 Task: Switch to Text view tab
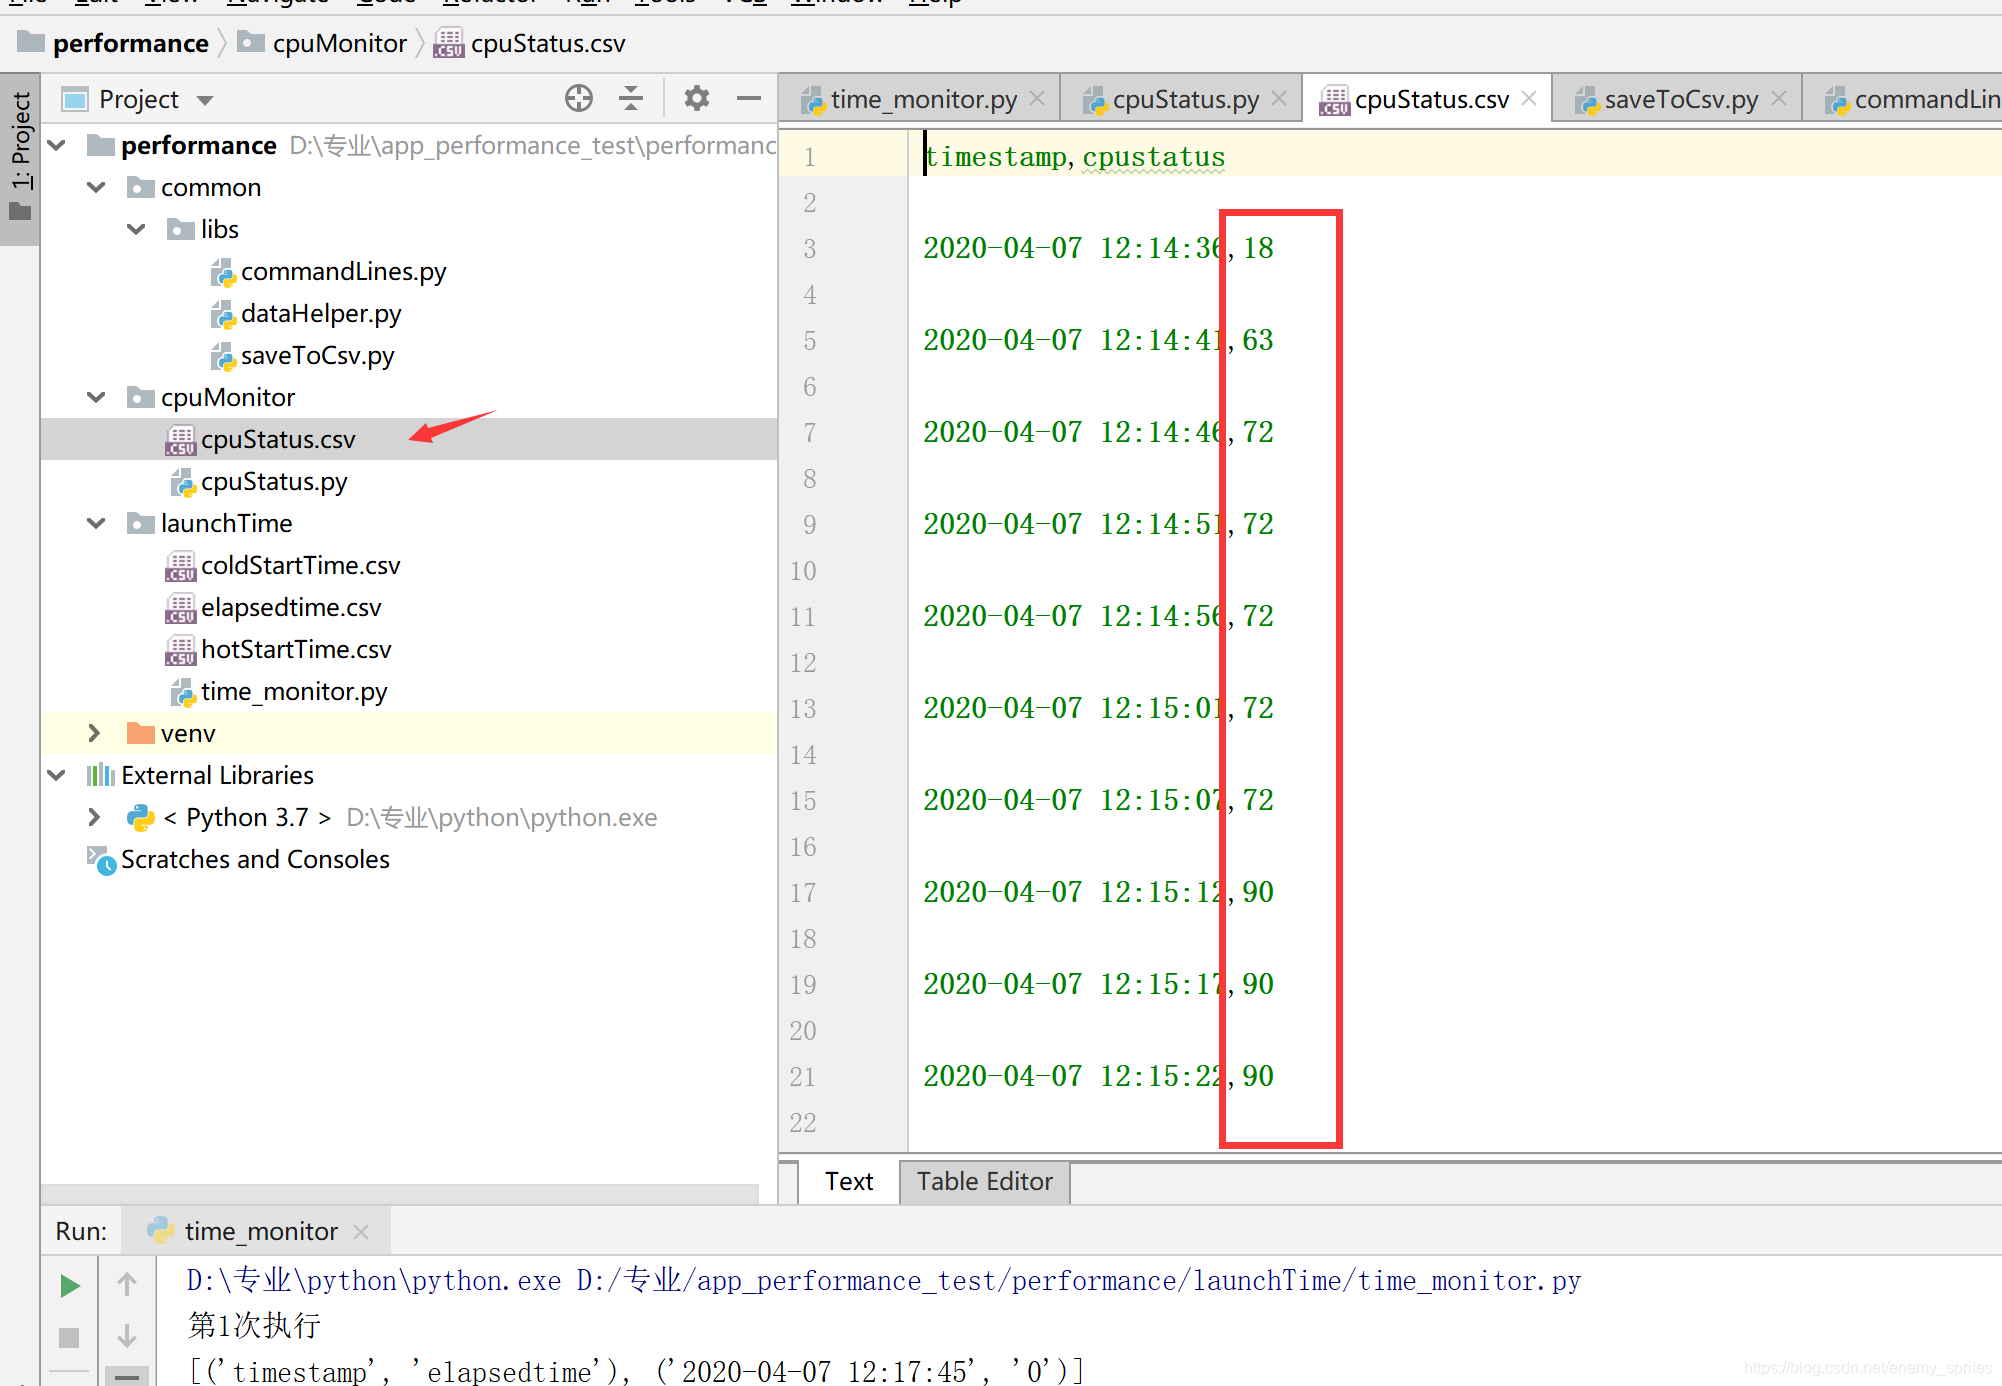click(x=849, y=1182)
